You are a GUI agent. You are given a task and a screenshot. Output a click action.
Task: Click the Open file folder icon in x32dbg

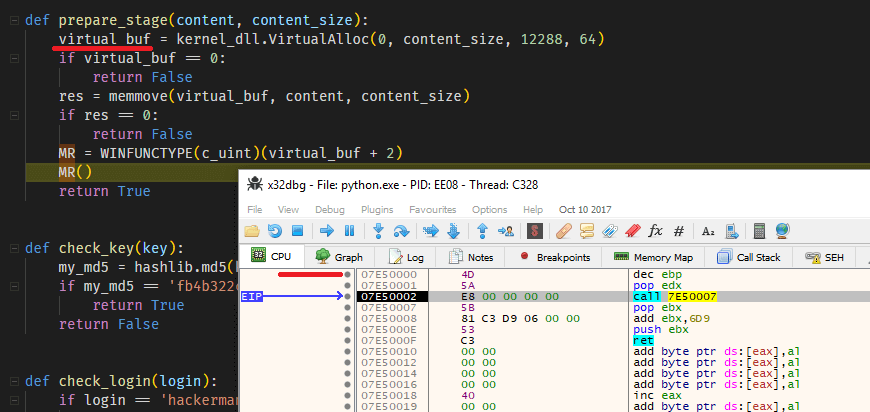(251, 231)
